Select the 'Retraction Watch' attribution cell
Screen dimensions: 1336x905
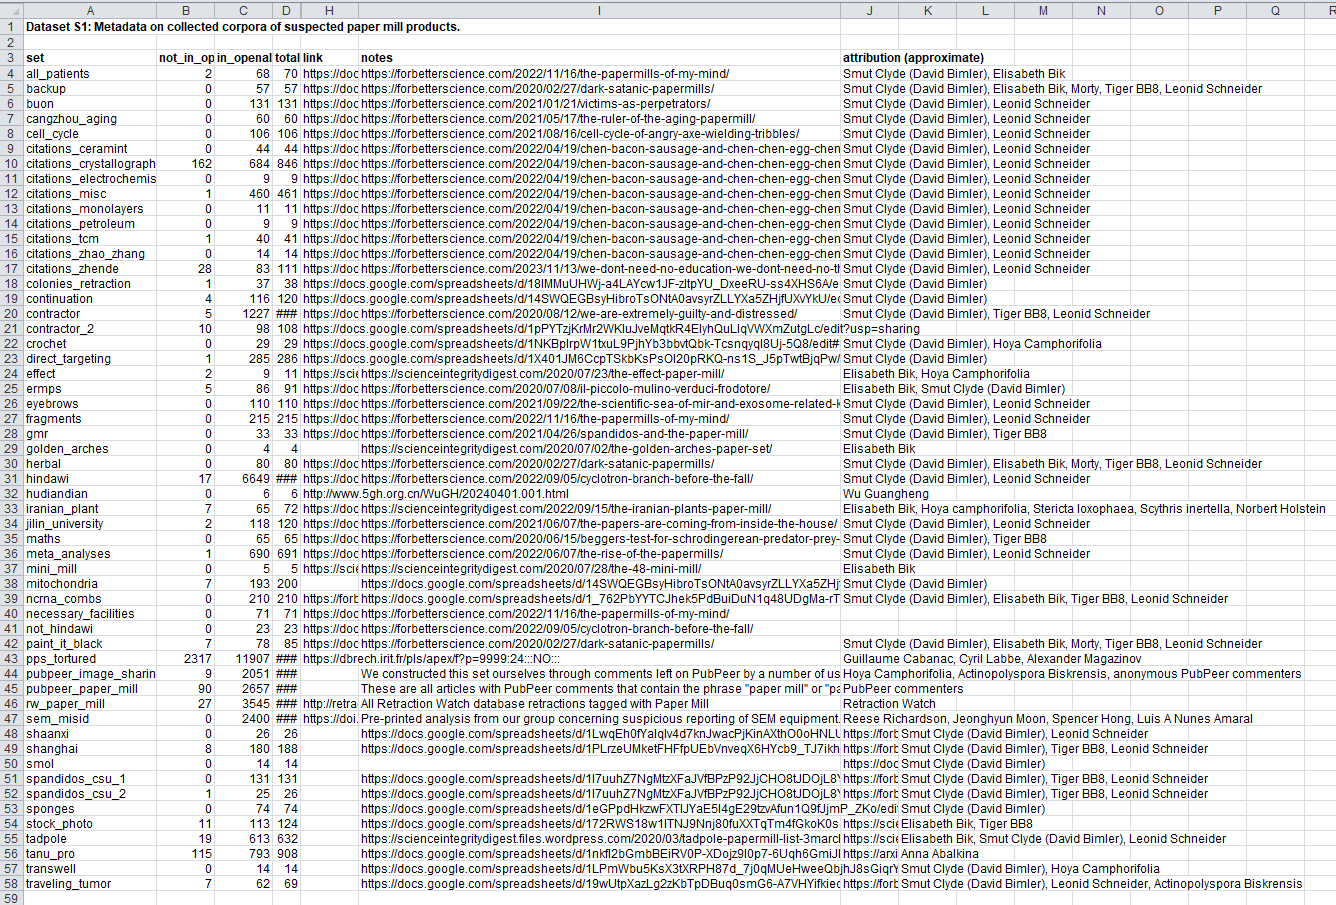889,704
